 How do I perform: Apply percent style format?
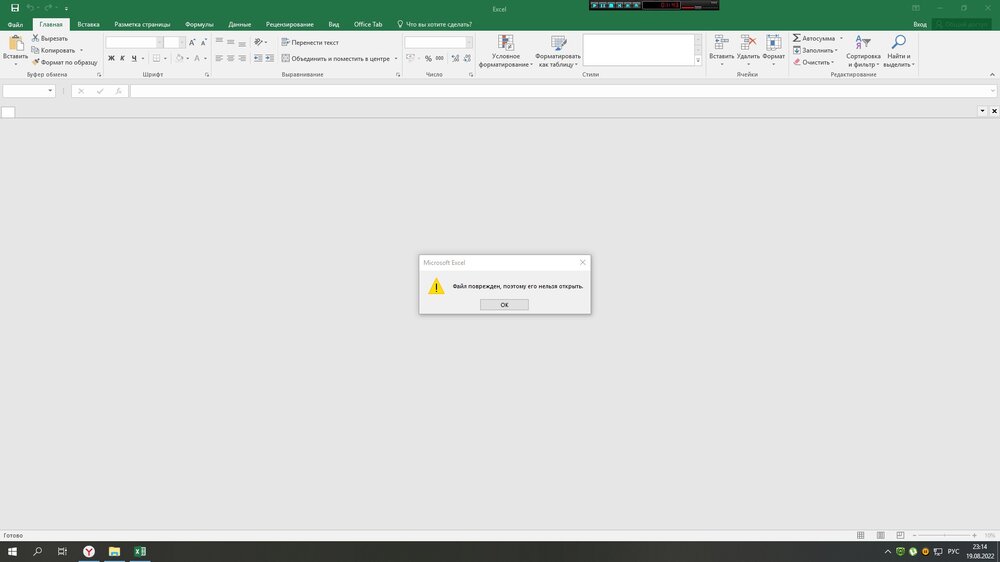tap(428, 58)
